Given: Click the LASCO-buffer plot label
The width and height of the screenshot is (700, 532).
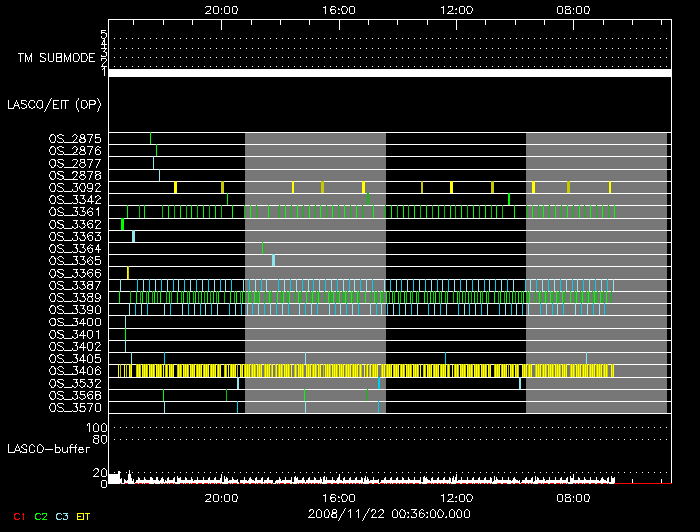Looking at the screenshot, I should tap(46, 448).
